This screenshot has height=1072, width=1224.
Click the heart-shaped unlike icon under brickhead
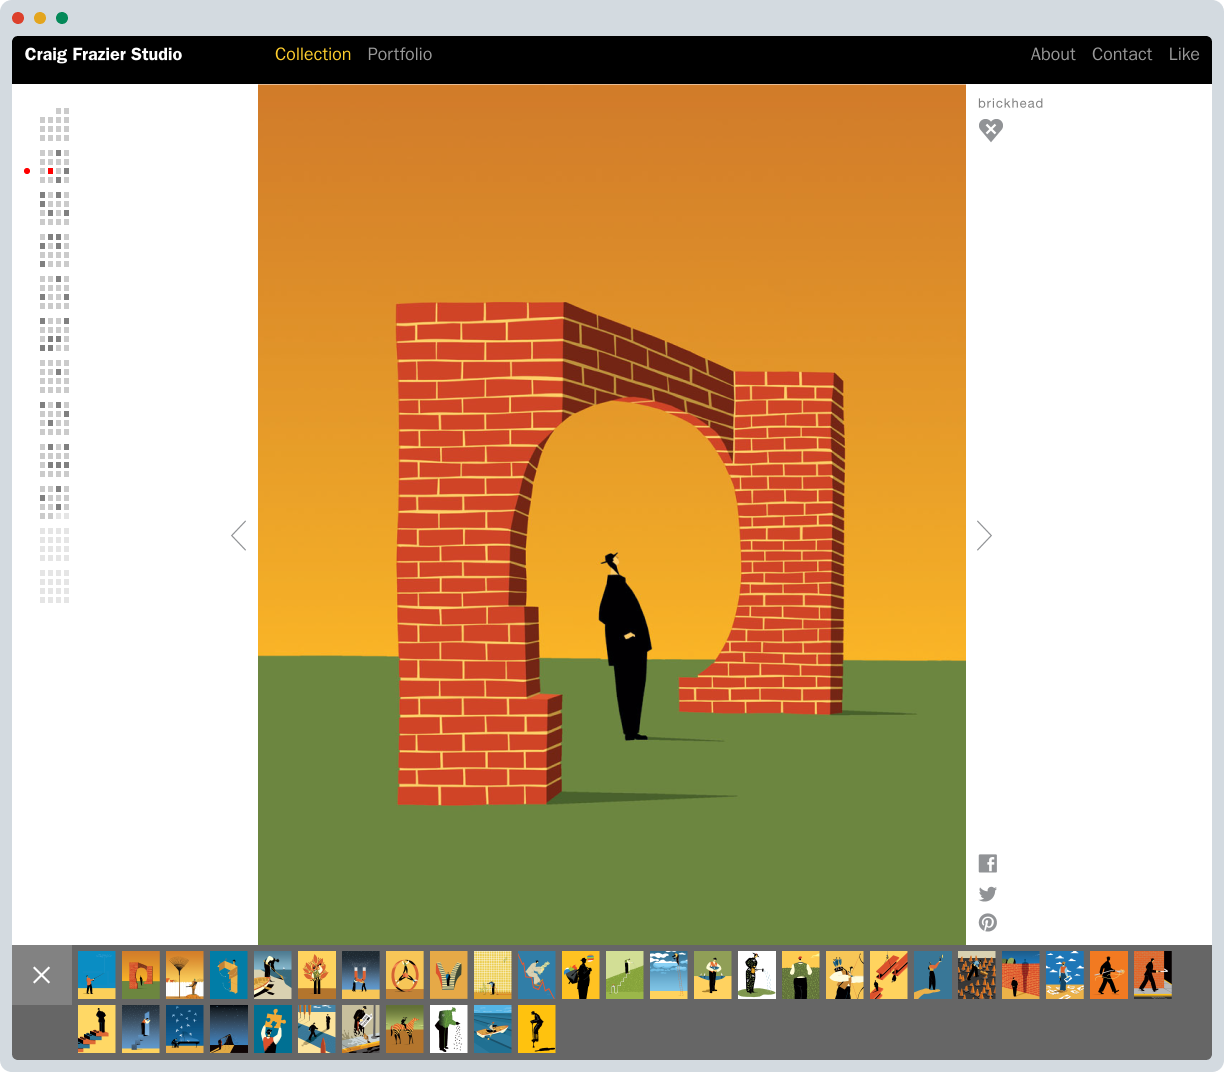pyautogui.click(x=990, y=130)
